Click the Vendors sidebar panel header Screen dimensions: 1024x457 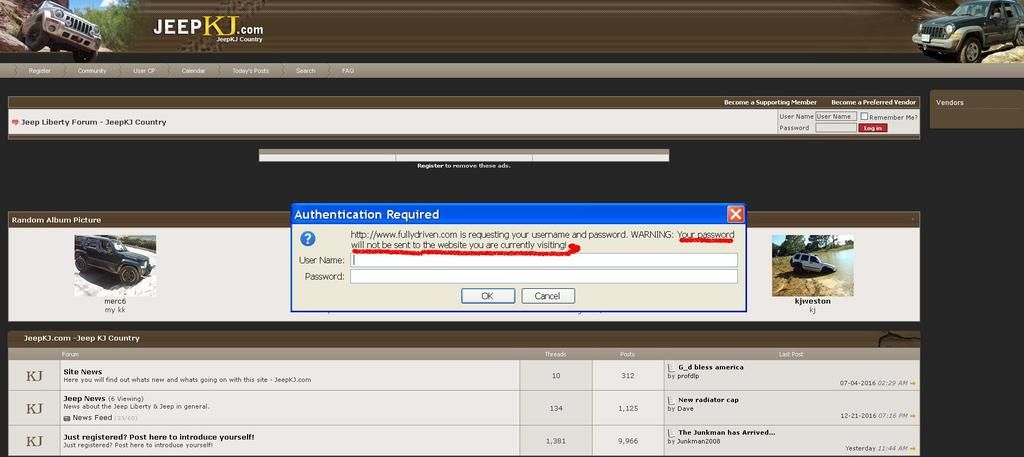pos(950,102)
